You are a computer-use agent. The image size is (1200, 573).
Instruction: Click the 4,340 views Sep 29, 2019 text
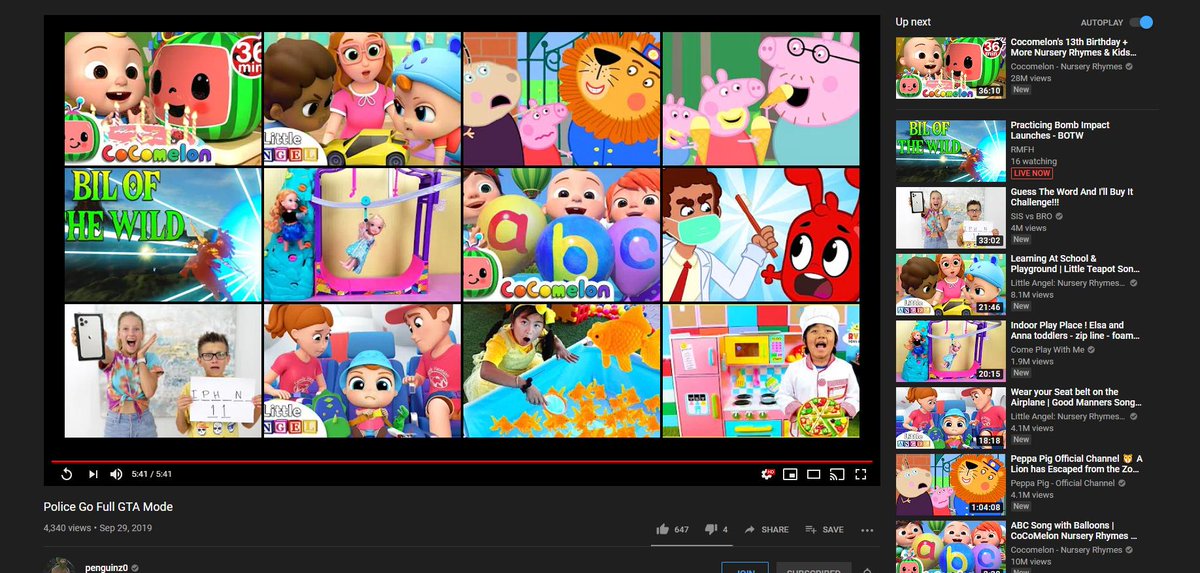click(x=98, y=527)
